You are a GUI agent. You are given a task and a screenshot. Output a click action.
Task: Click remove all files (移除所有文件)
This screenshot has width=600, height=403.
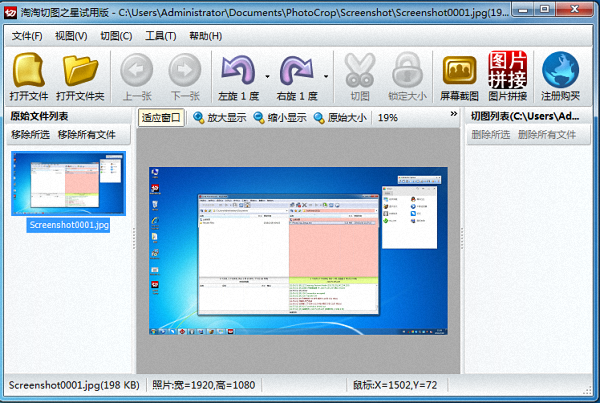click(x=93, y=134)
